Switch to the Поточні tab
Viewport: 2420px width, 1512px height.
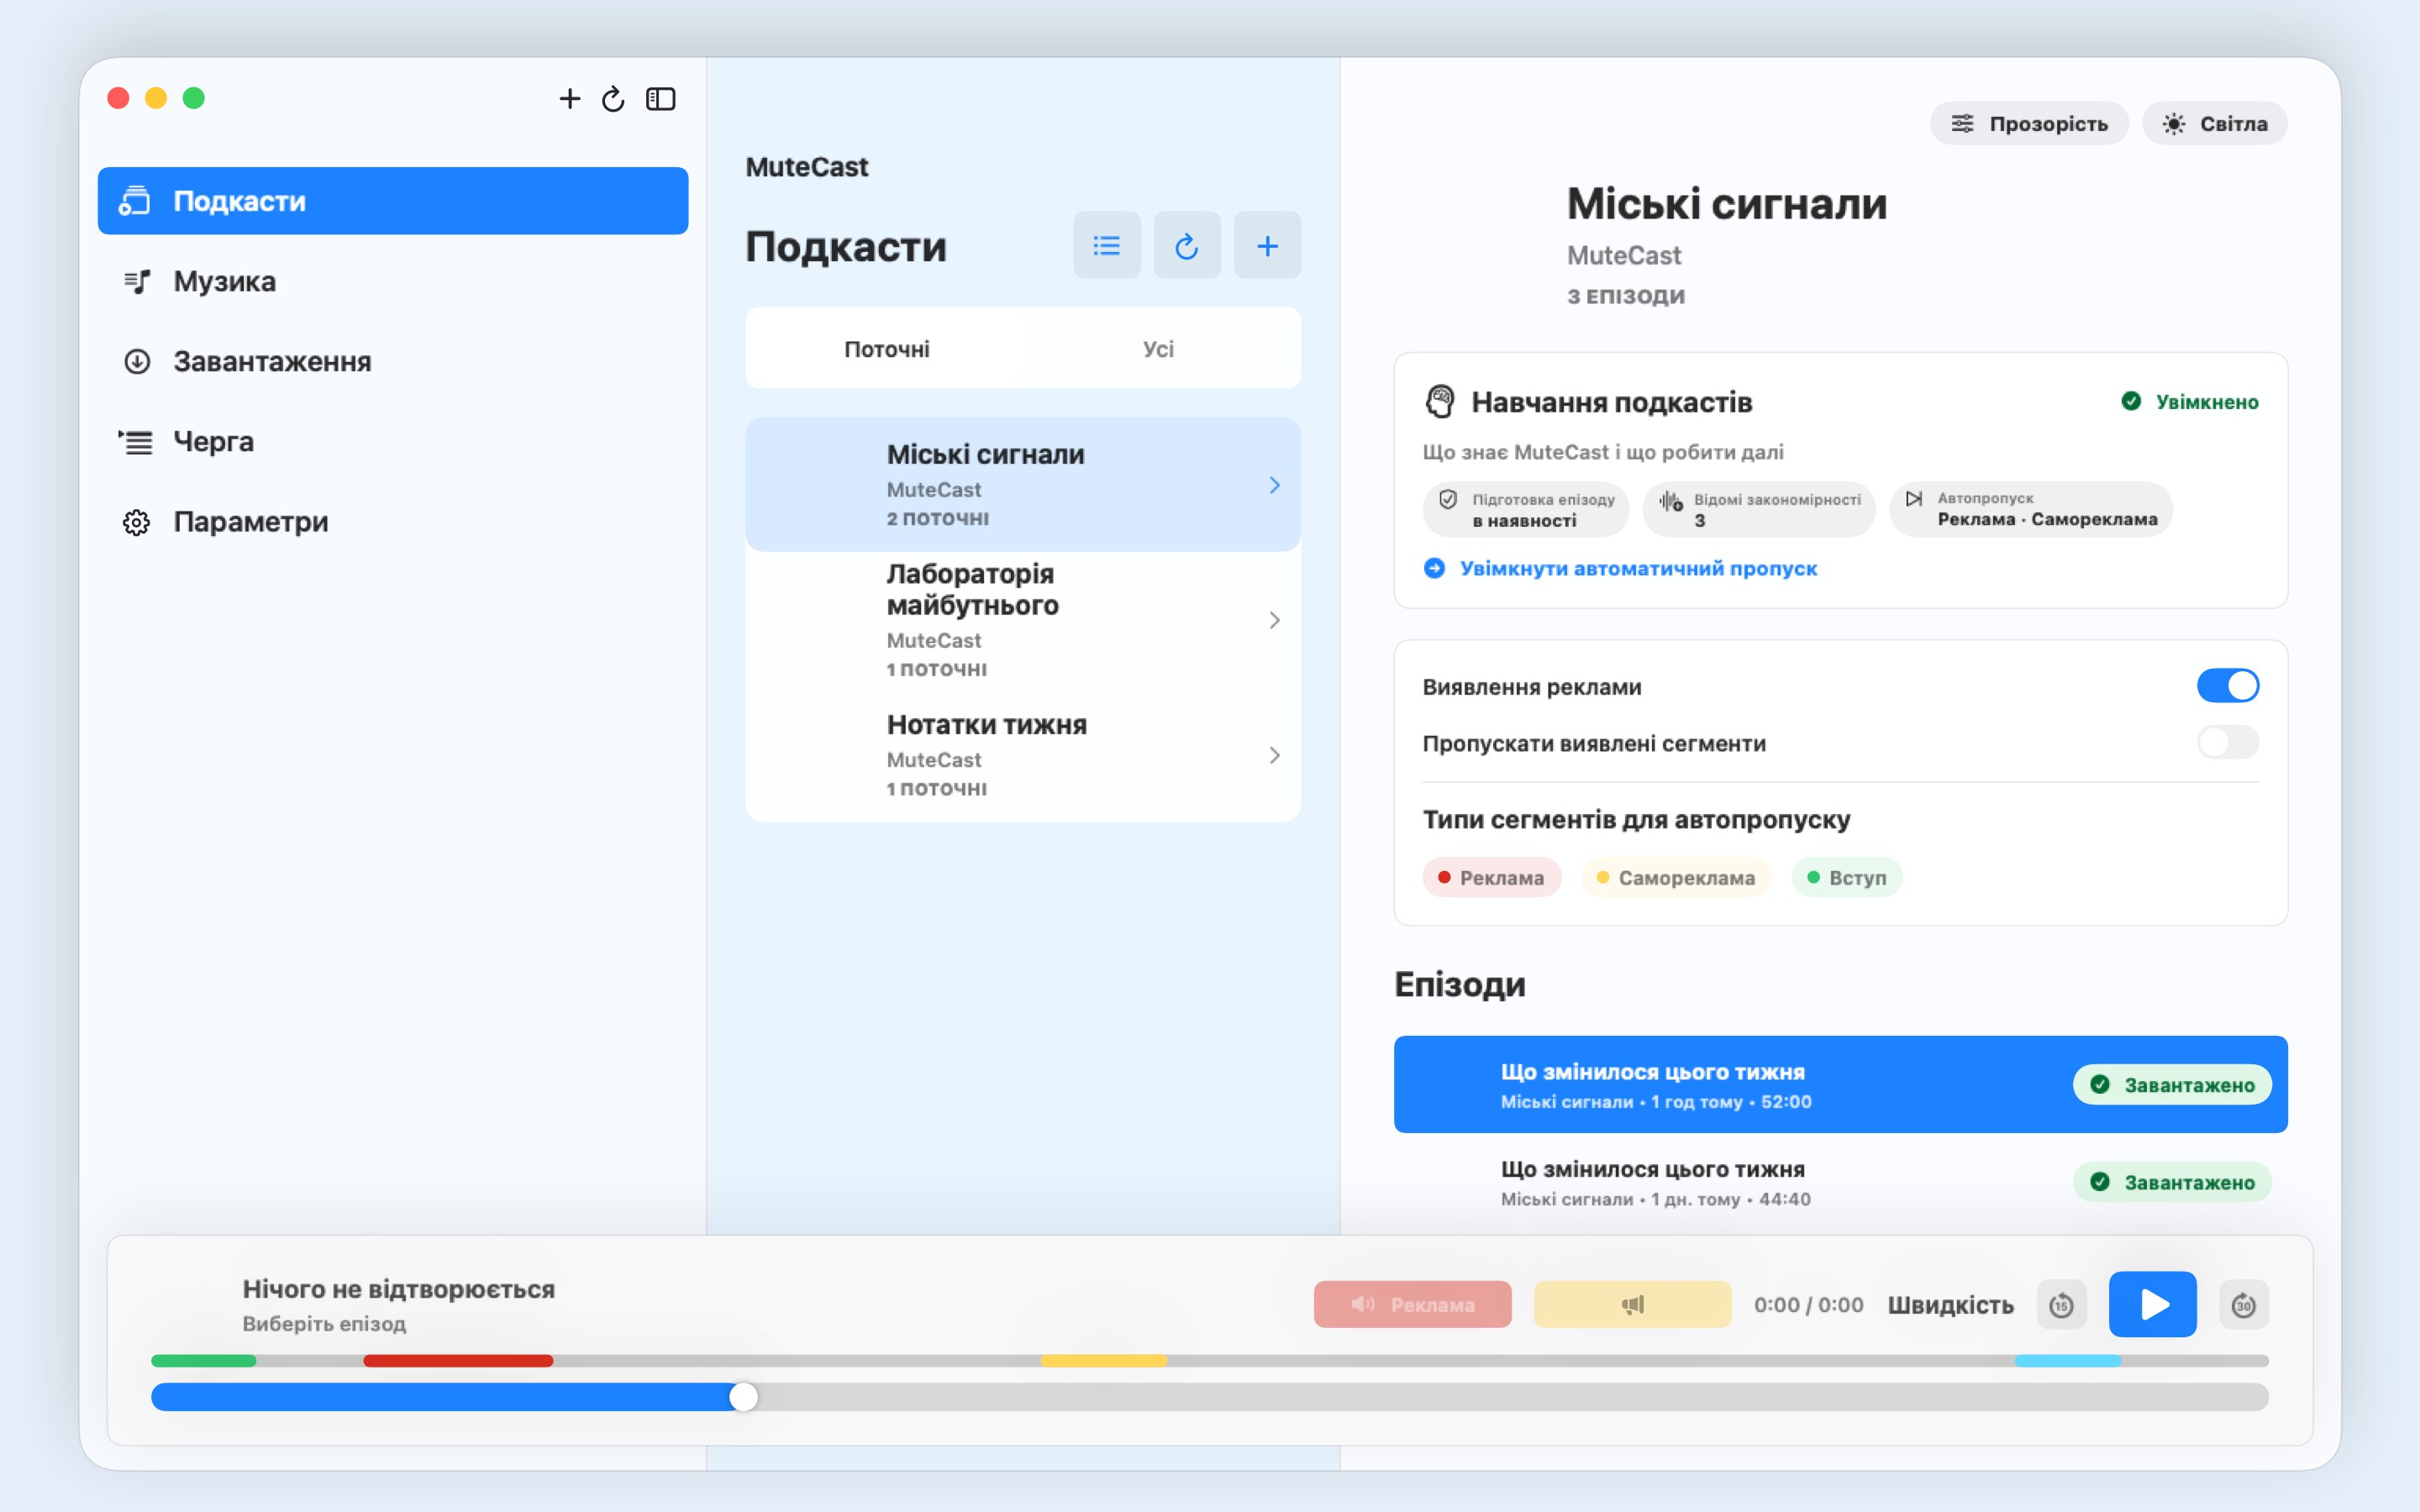click(886, 349)
